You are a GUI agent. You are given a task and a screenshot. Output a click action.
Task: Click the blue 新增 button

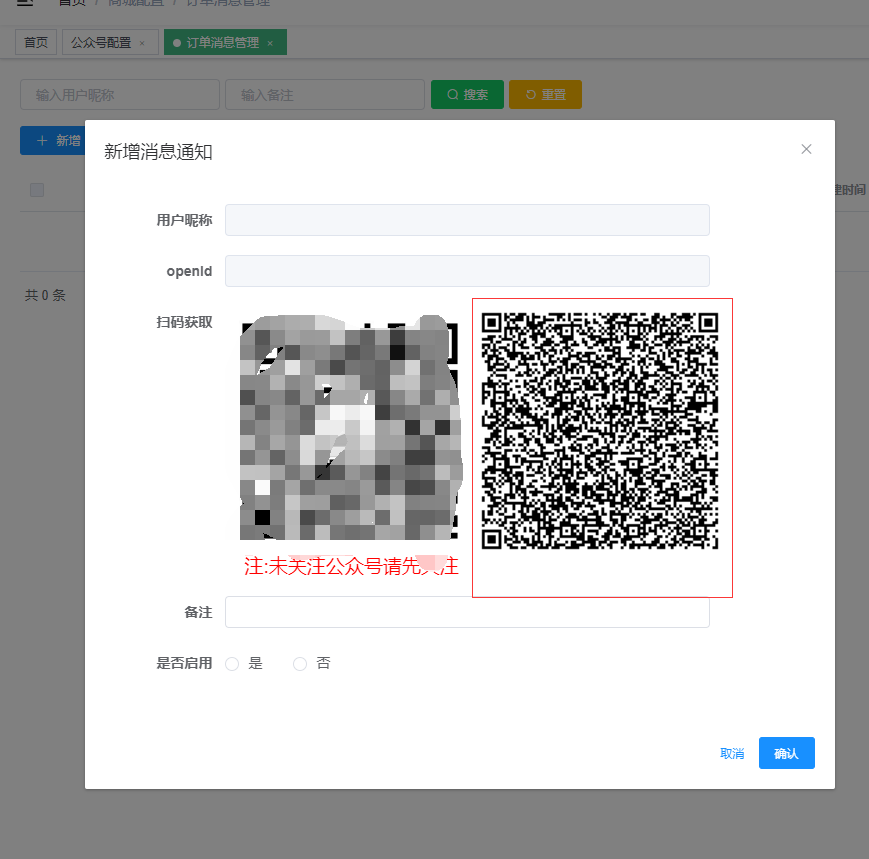tap(53, 141)
